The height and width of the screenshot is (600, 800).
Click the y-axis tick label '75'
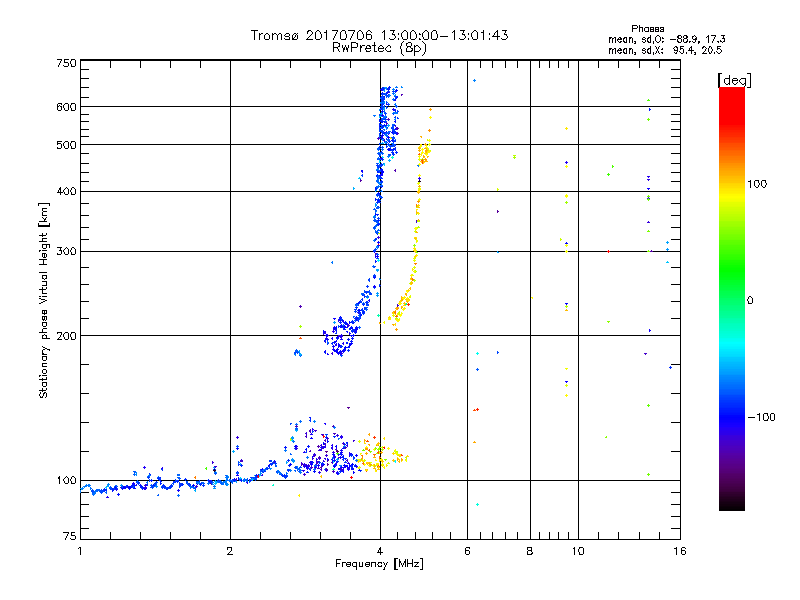click(70, 536)
